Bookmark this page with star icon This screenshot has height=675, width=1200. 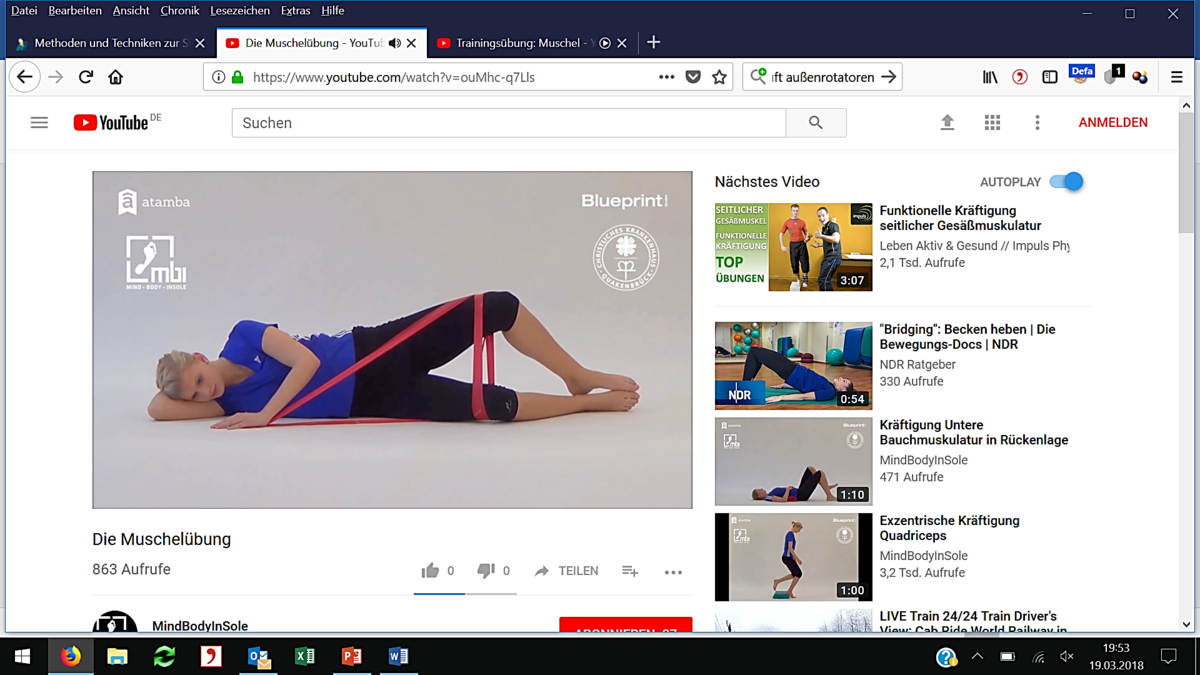point(719,77)
